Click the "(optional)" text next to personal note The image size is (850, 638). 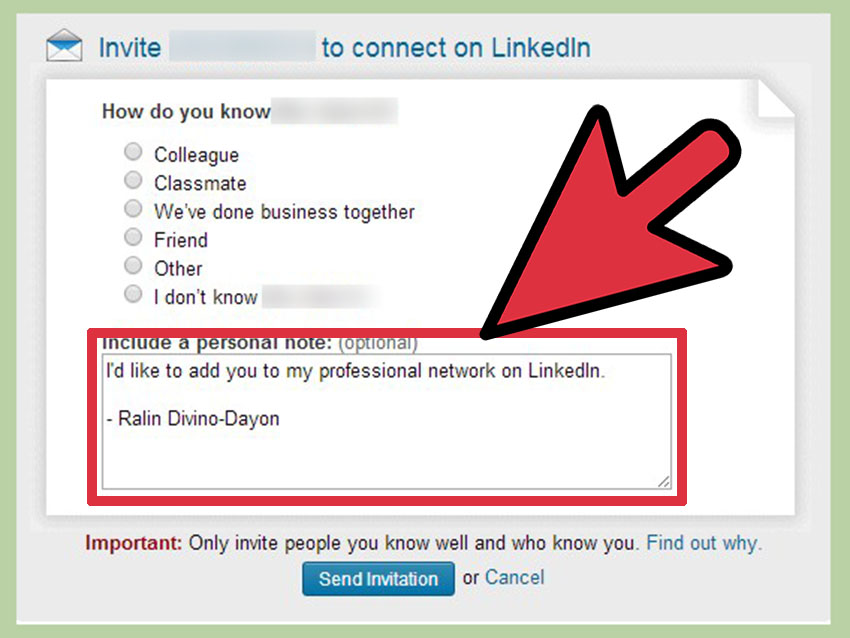click(377, 343)
